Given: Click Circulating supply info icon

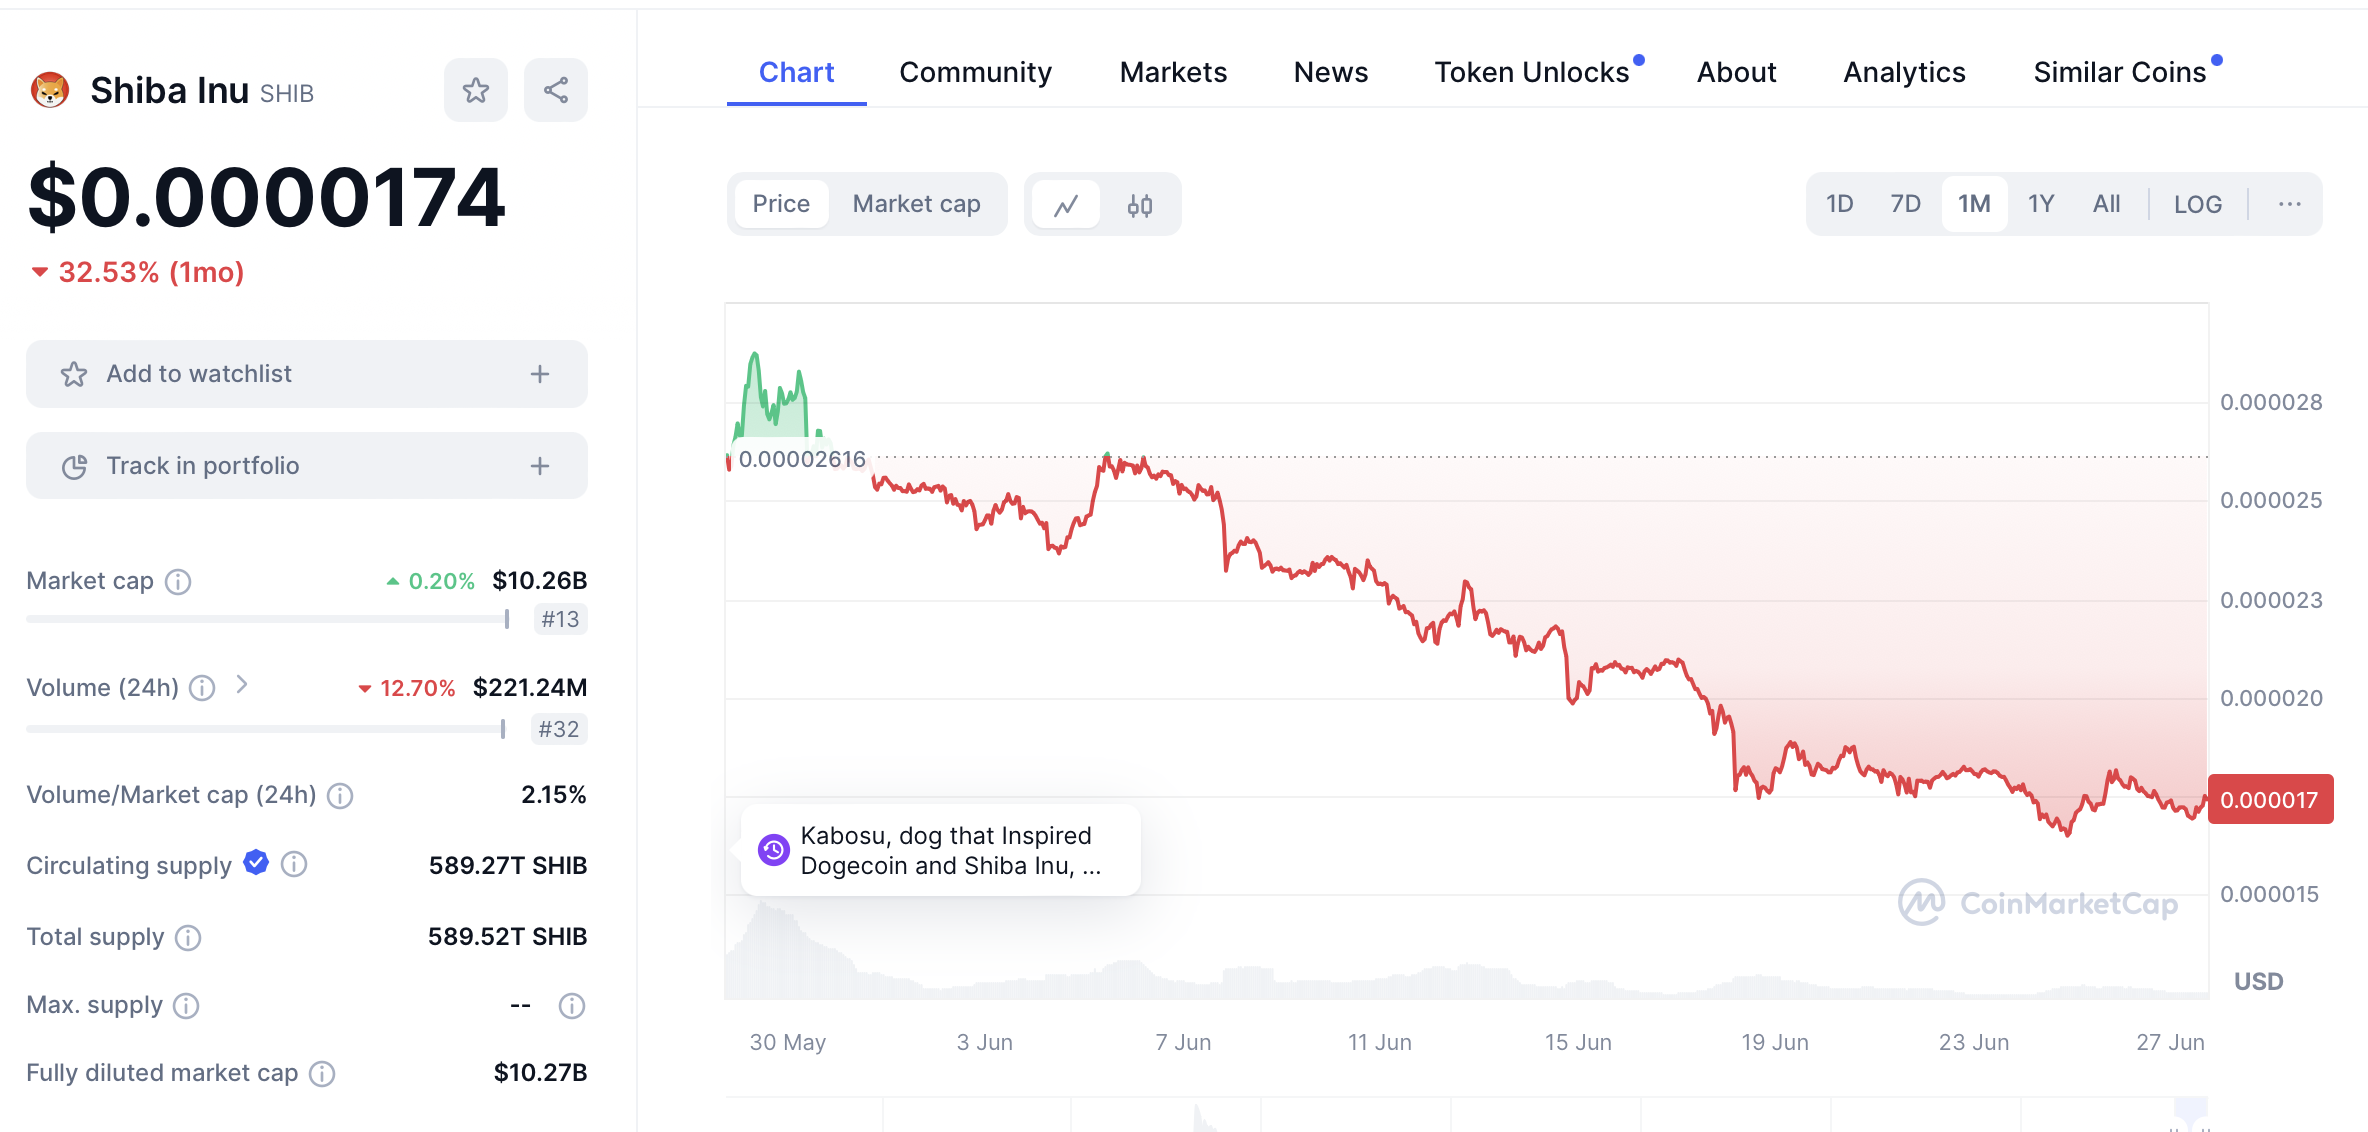Looking at the screenshot, I should (x=294, y=864).
